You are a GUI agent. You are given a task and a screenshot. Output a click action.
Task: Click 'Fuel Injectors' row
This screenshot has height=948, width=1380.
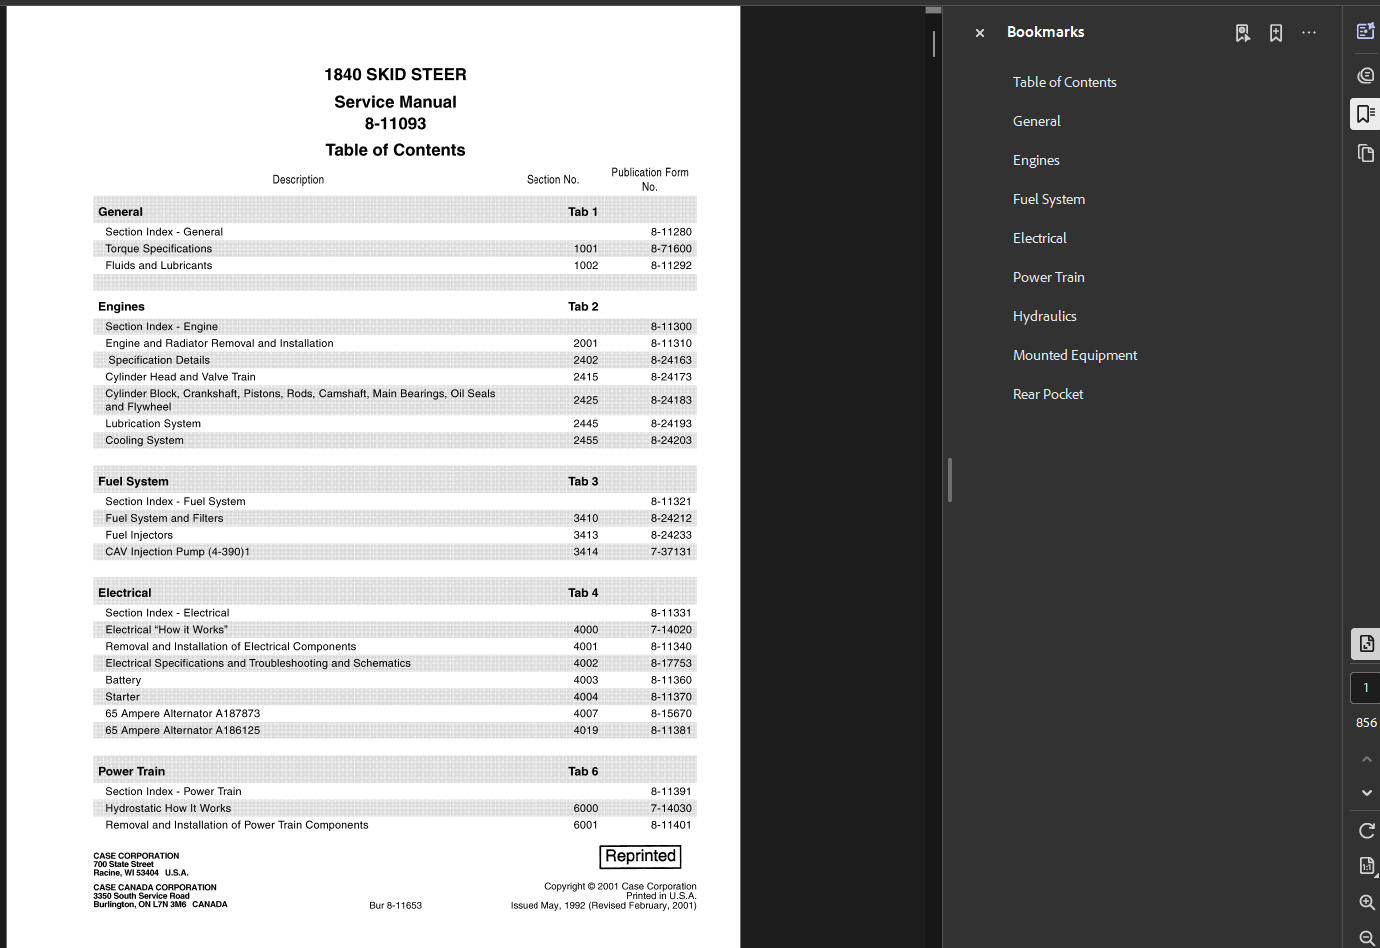coord(395,536)
